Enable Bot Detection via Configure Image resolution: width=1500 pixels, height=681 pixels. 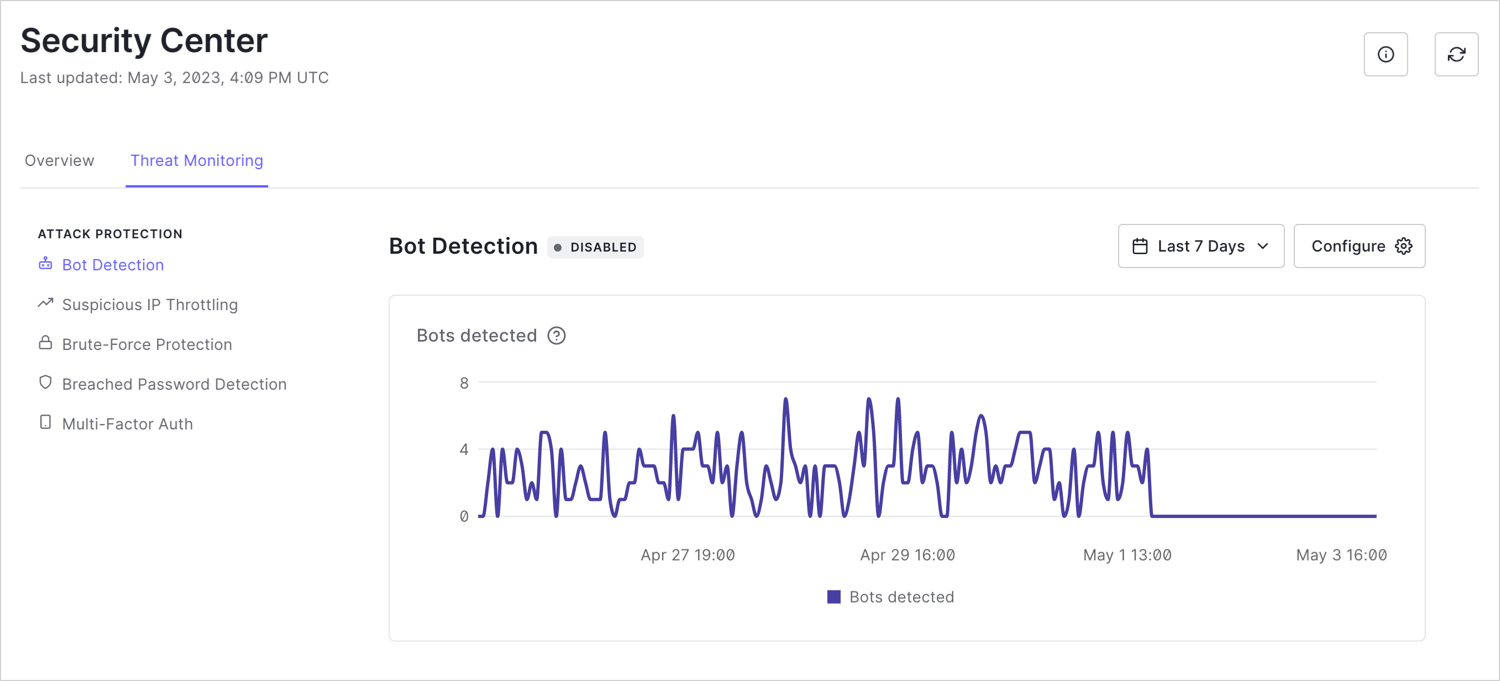pos(1359,246)
